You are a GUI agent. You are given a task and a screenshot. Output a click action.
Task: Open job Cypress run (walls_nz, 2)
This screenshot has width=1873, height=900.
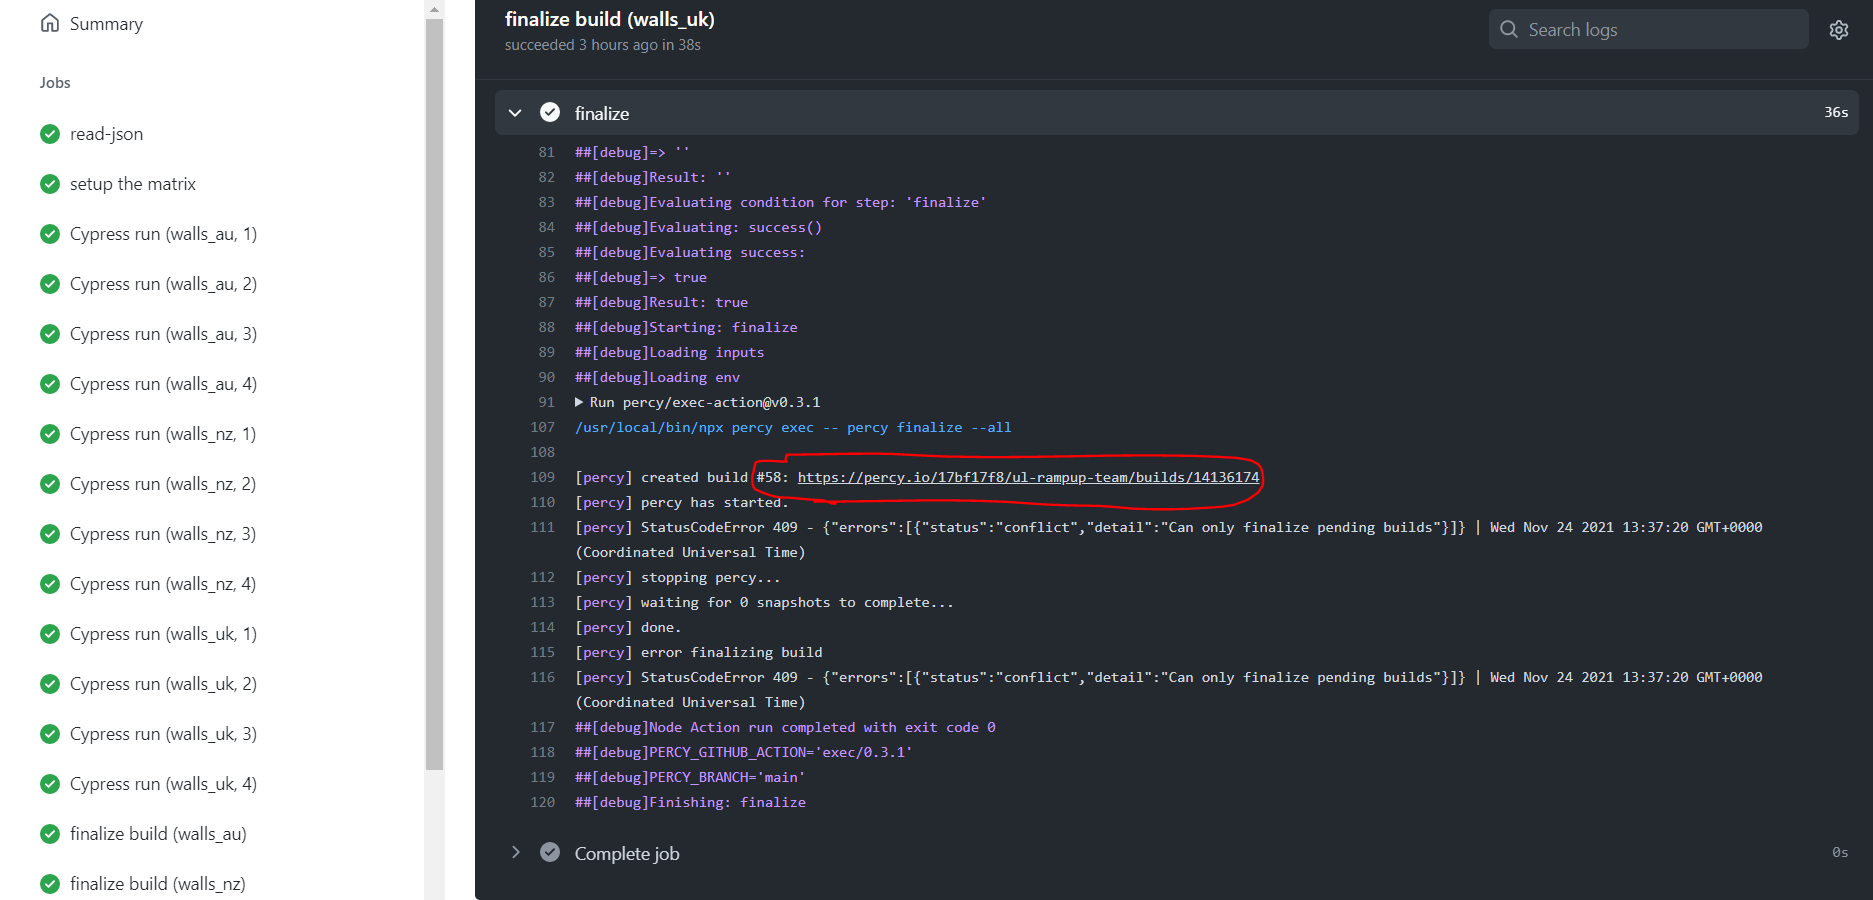click(x=163, y=484)
